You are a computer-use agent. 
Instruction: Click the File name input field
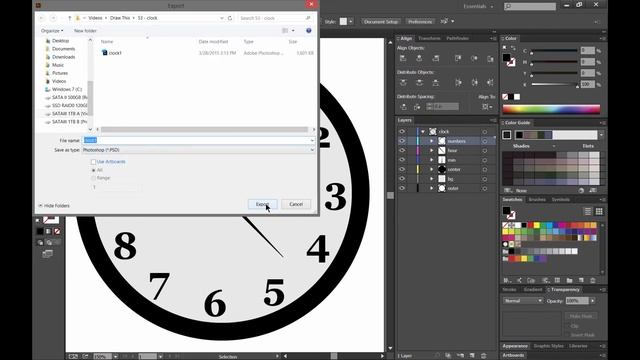pyautogui.click(x=198, y=140)
